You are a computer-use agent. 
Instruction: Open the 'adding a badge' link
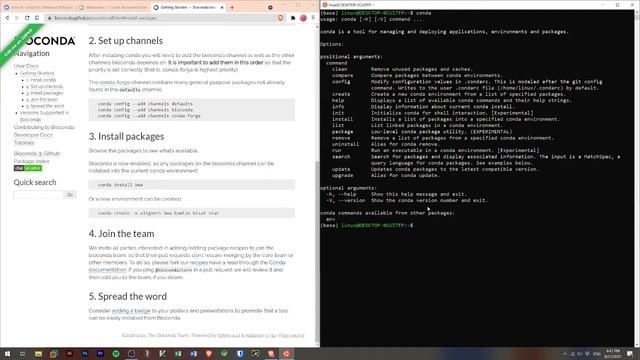131,311
